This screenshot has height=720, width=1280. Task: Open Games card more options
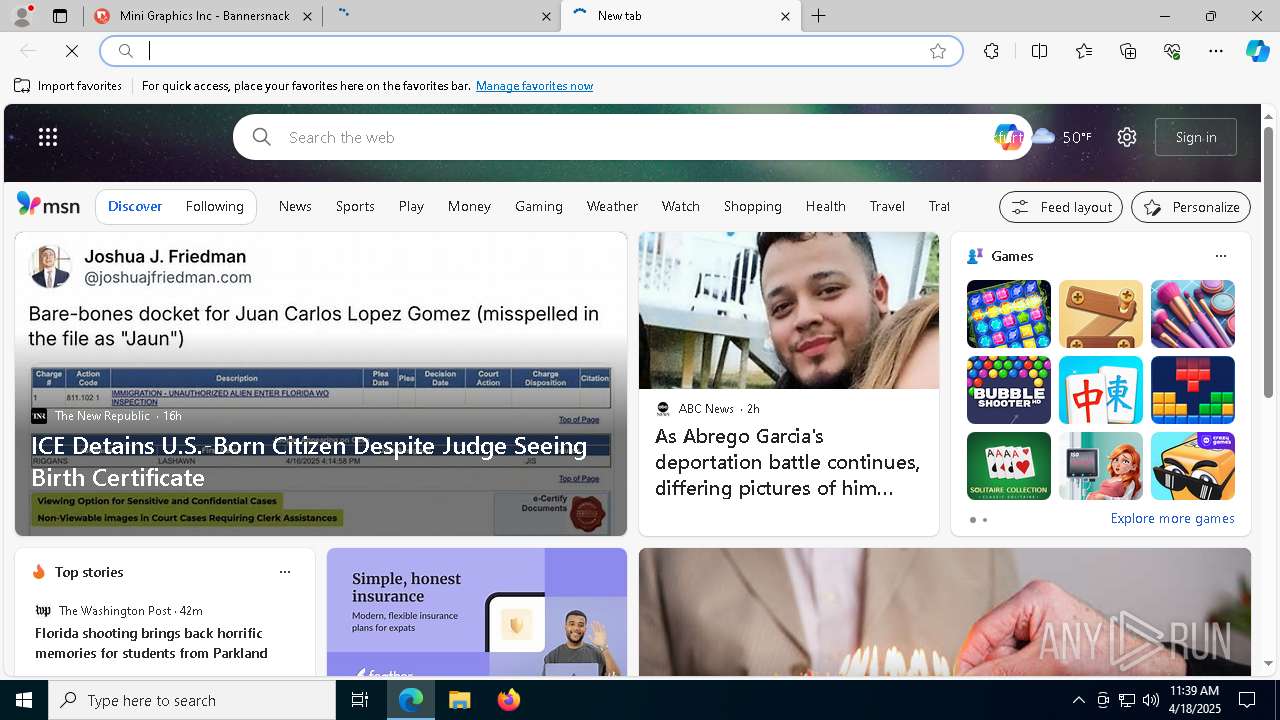(1221, 256)
